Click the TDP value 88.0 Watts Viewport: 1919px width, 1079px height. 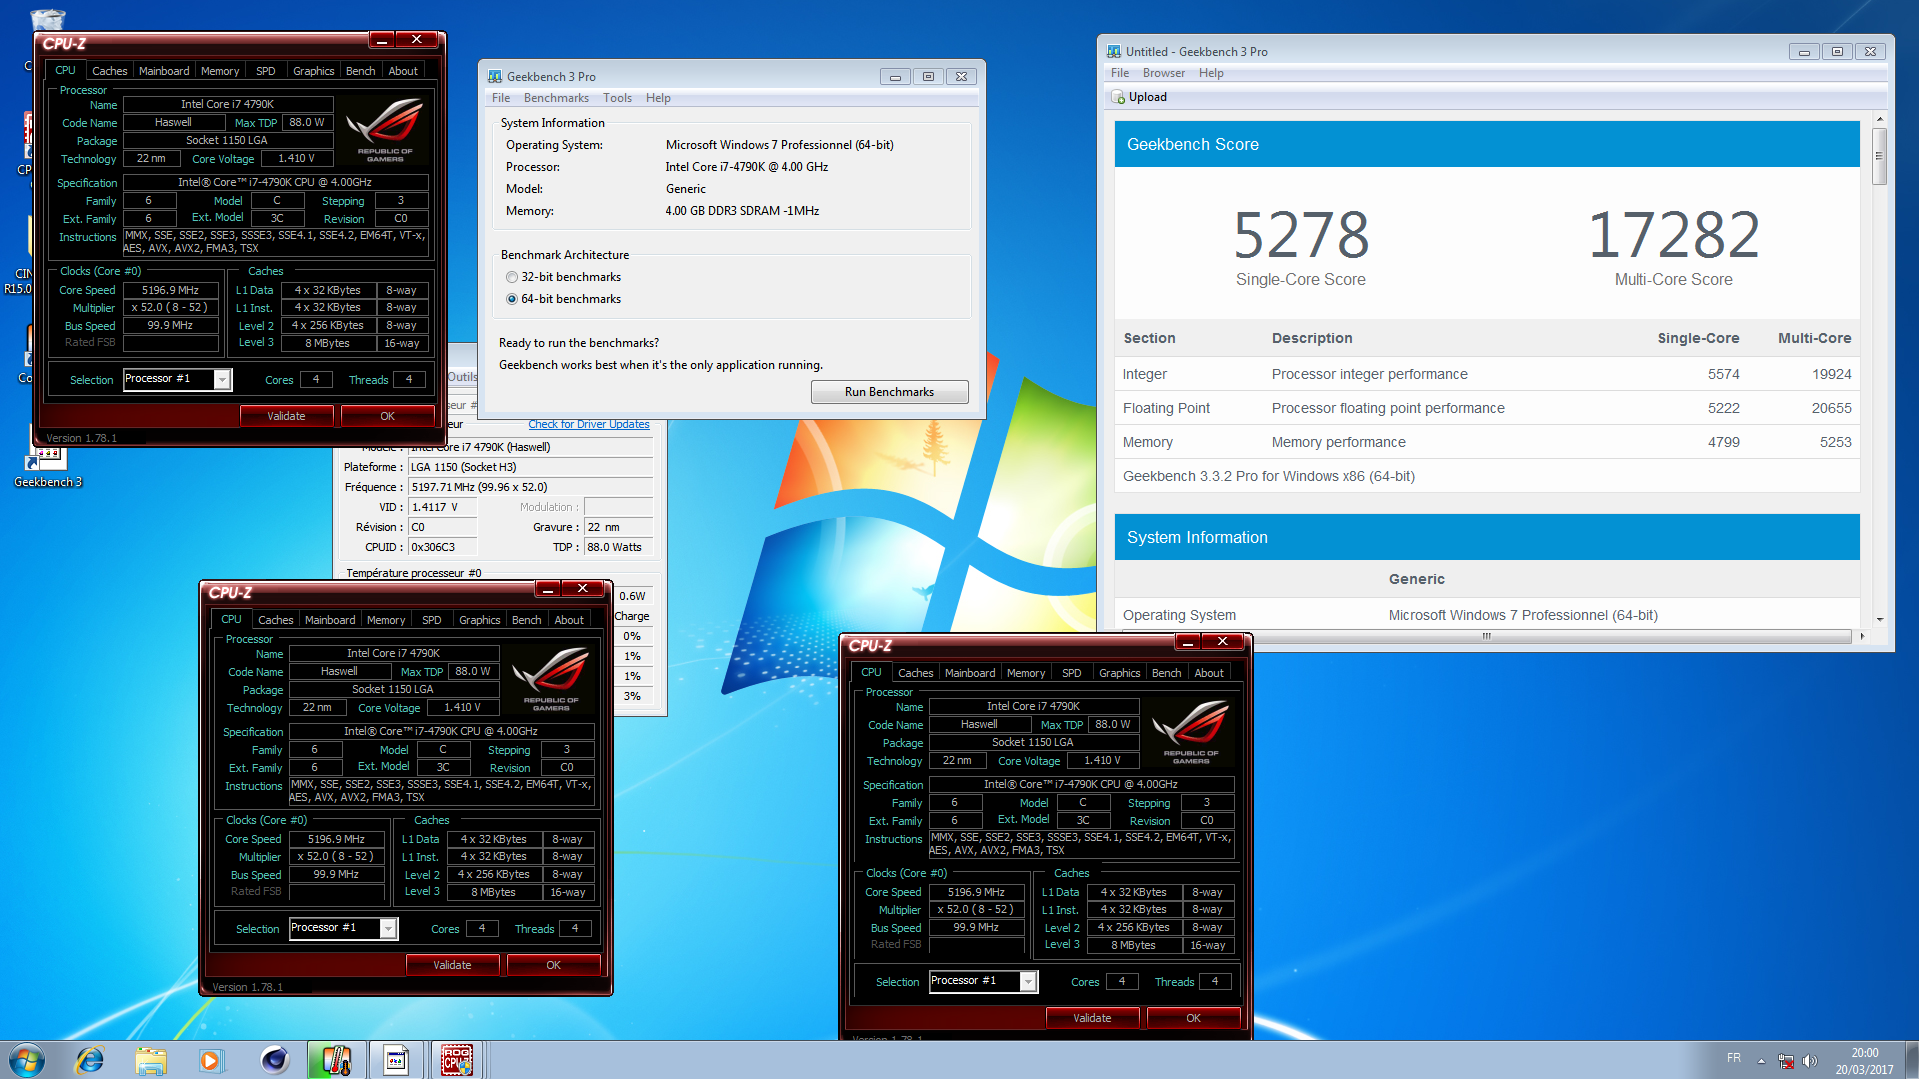tap(618, 547)
